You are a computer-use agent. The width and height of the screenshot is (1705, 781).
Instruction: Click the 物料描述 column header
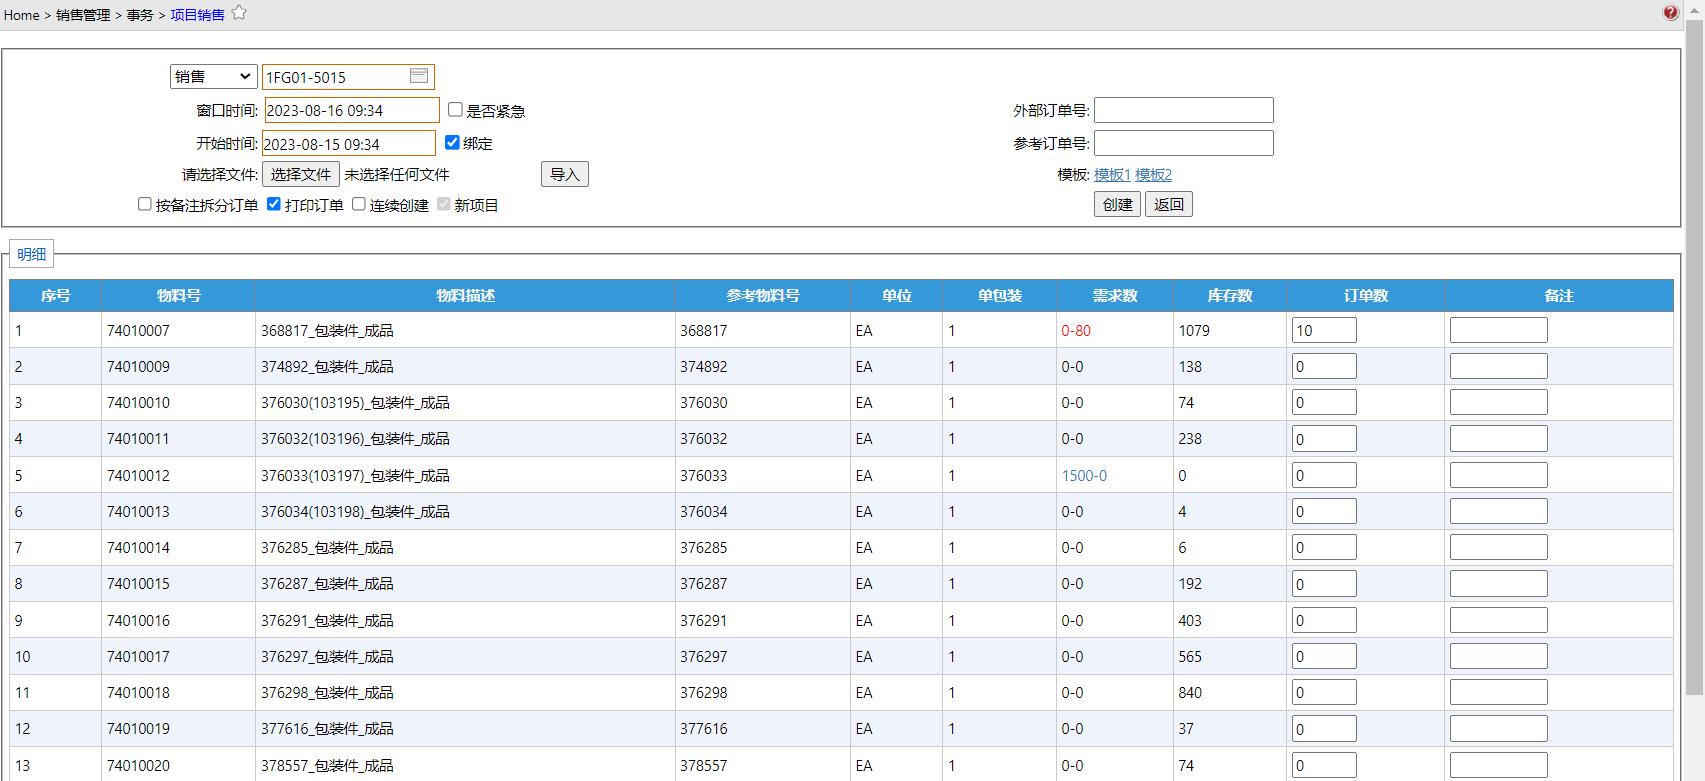click(x=465, y=295)
